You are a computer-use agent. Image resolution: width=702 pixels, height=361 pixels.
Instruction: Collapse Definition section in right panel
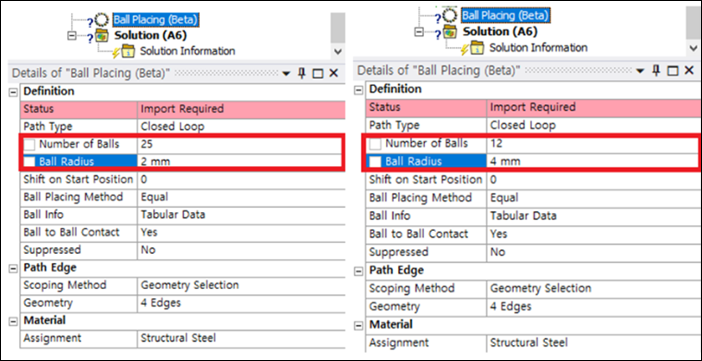[x=359, y=90]
